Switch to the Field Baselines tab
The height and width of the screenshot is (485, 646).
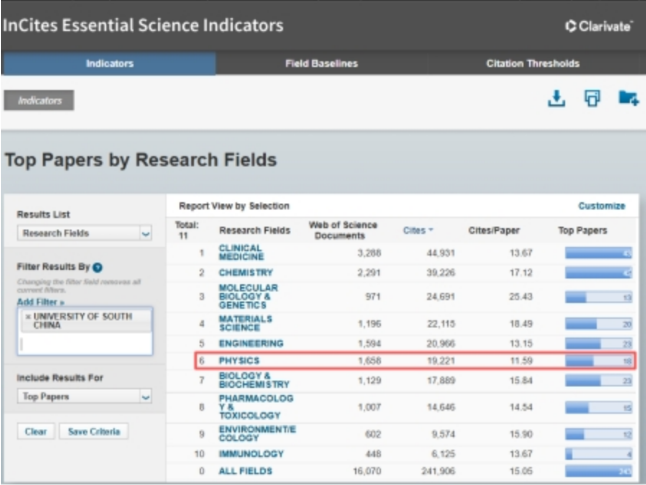321,63
